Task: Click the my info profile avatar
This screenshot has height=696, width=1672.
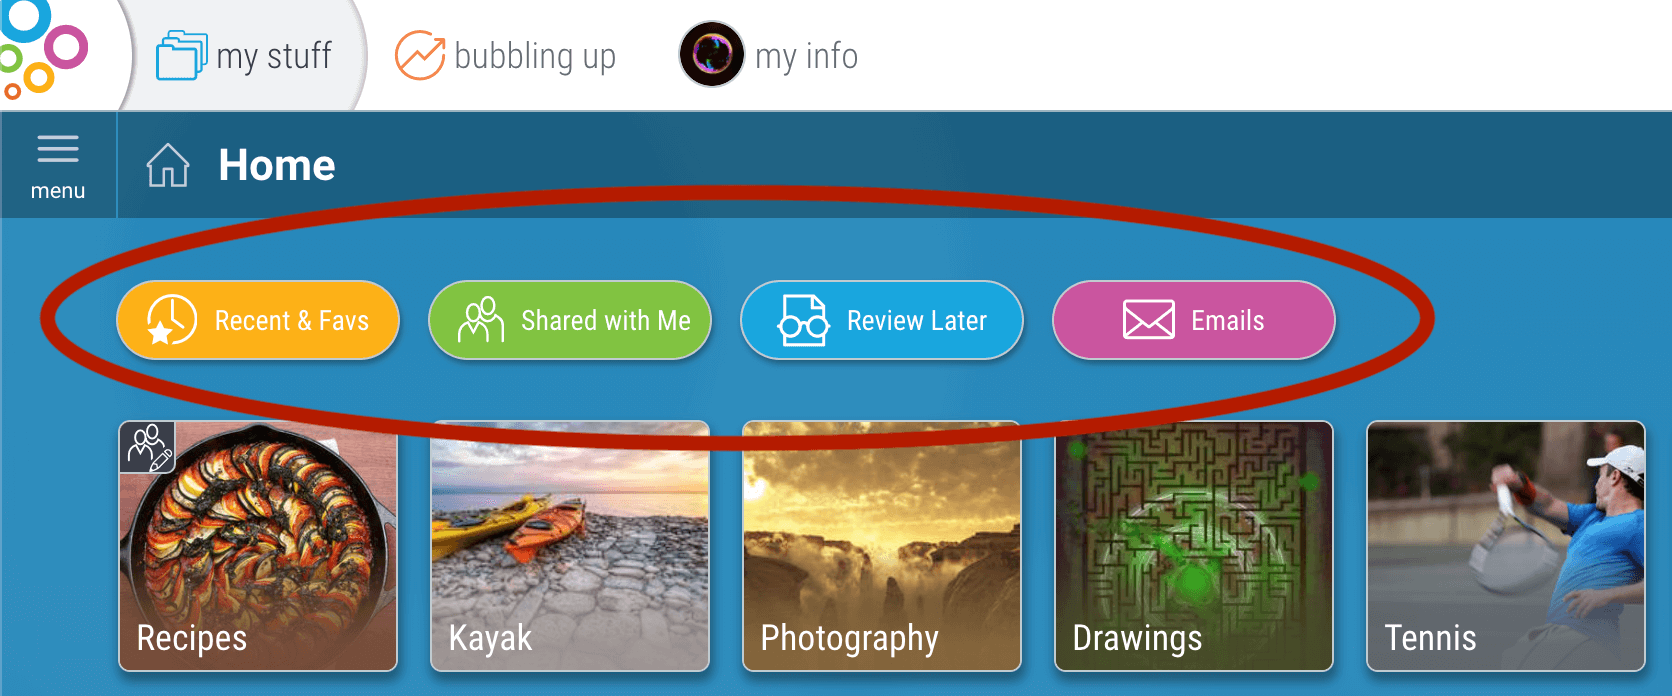Action: pyautogui.click(x=712, y=54)
